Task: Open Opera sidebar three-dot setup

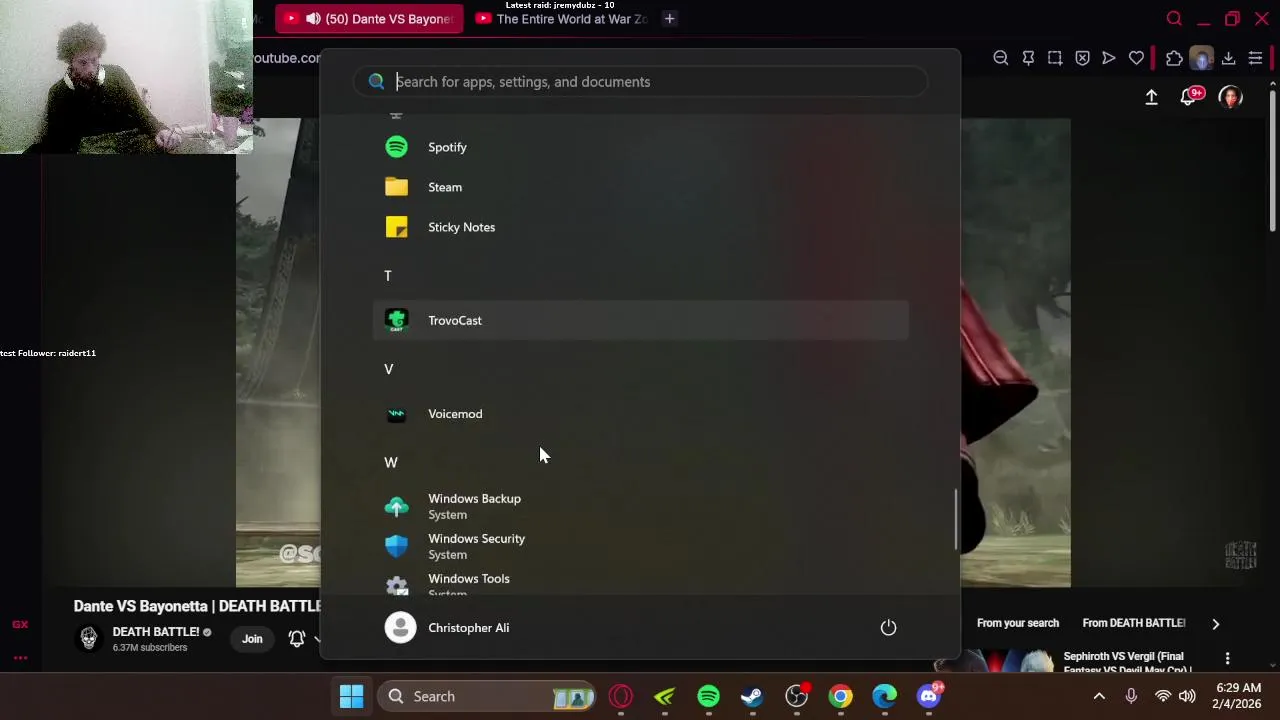Action: coord(20,658)
